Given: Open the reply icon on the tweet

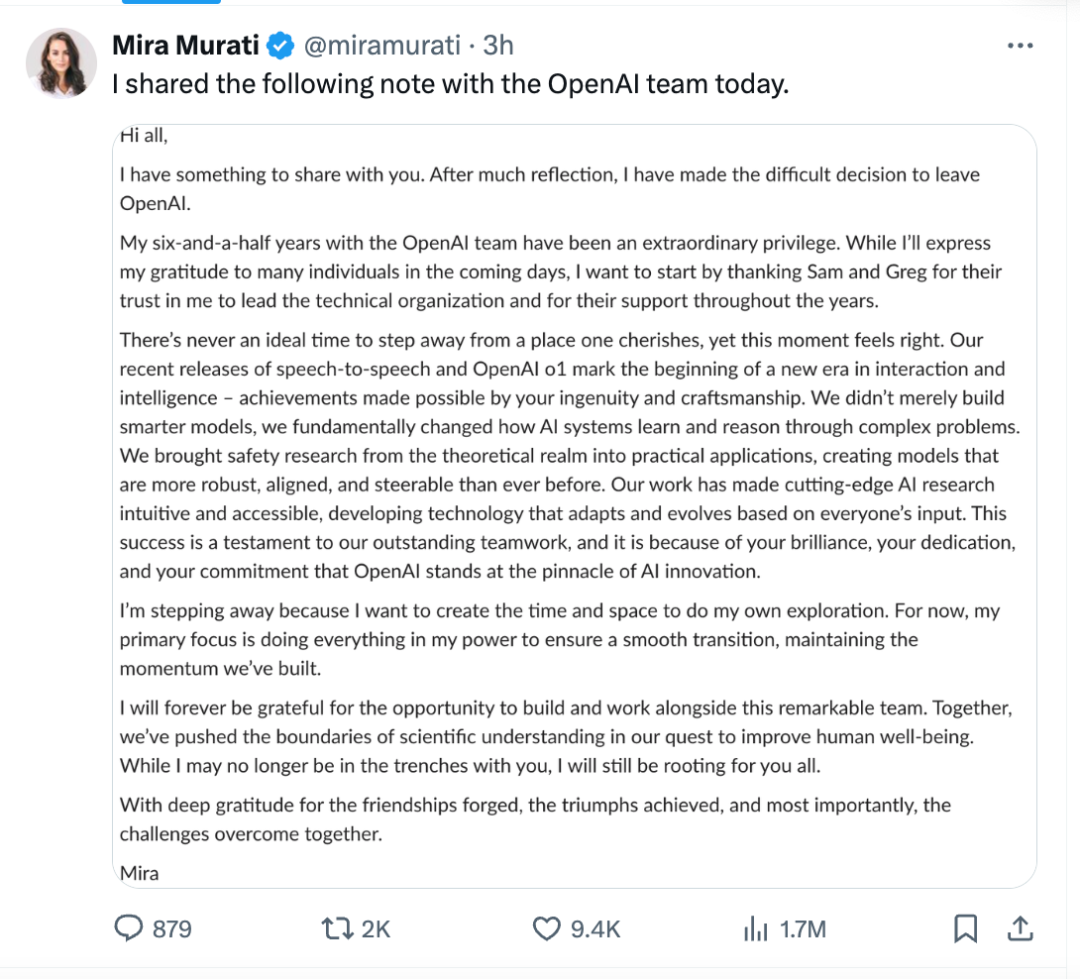Looking at the screenshot, I should click(x=130, y=929).
